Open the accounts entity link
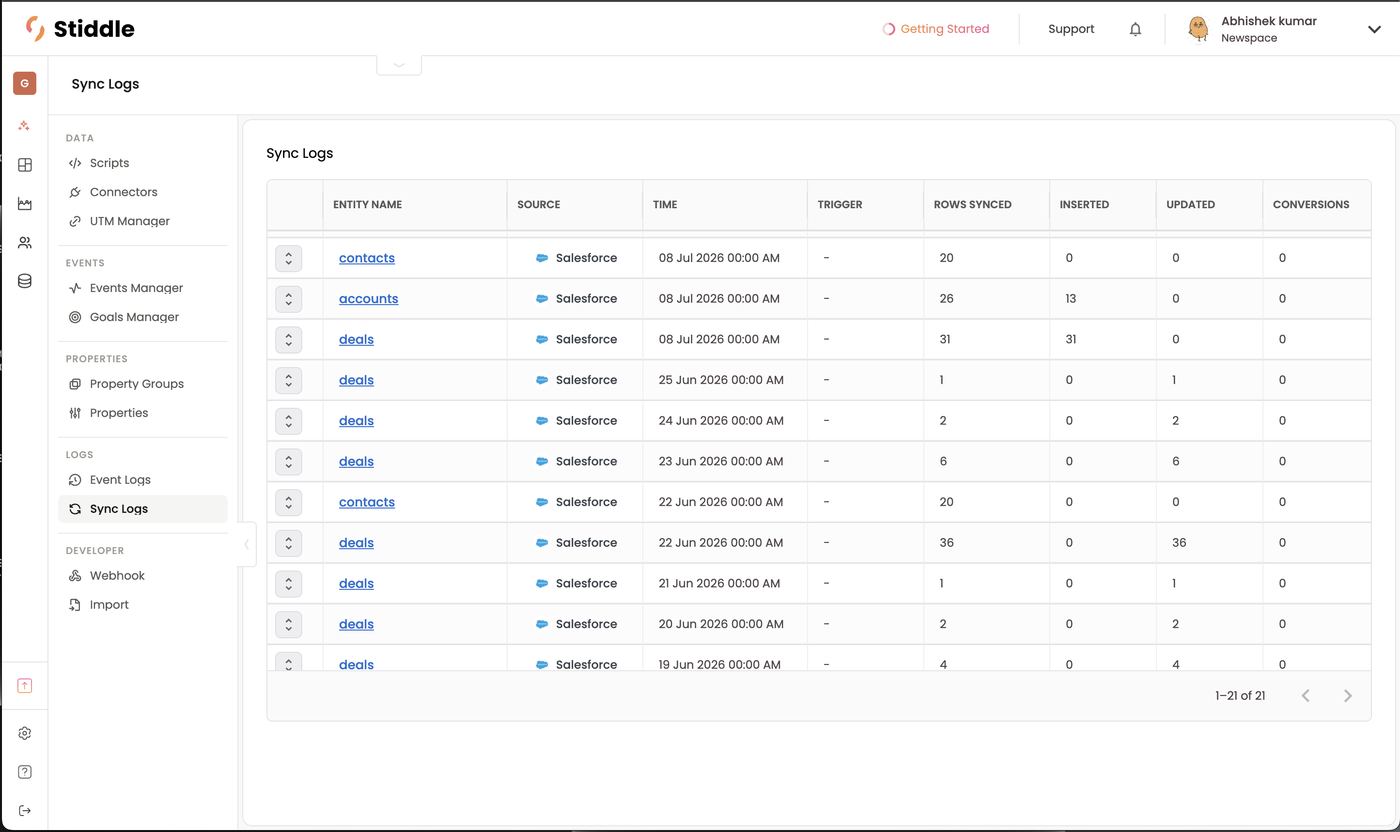This screenshot has width=1400, height=832. tap(368, 299)
